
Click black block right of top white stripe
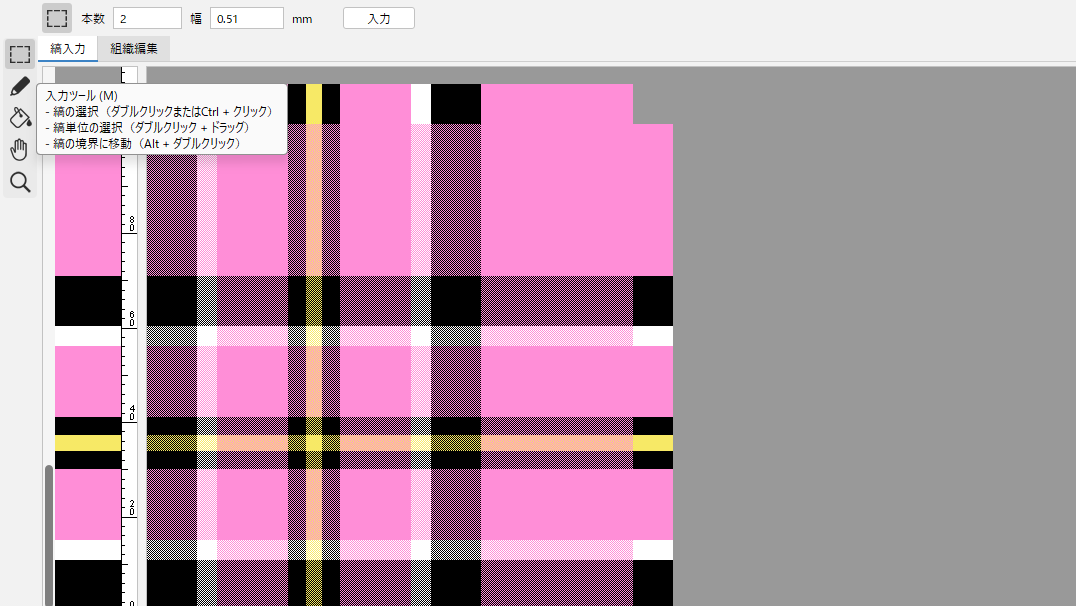click(456, 103)
